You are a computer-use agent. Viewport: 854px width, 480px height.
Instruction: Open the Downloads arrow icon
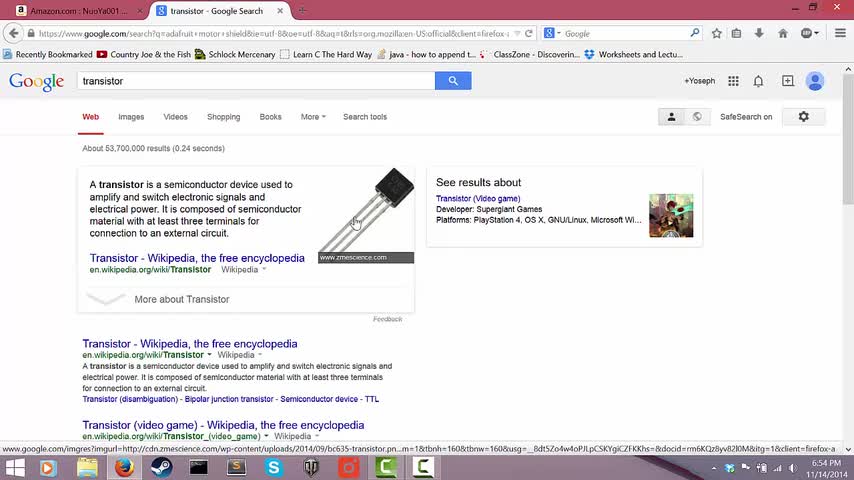click(759, 33)
